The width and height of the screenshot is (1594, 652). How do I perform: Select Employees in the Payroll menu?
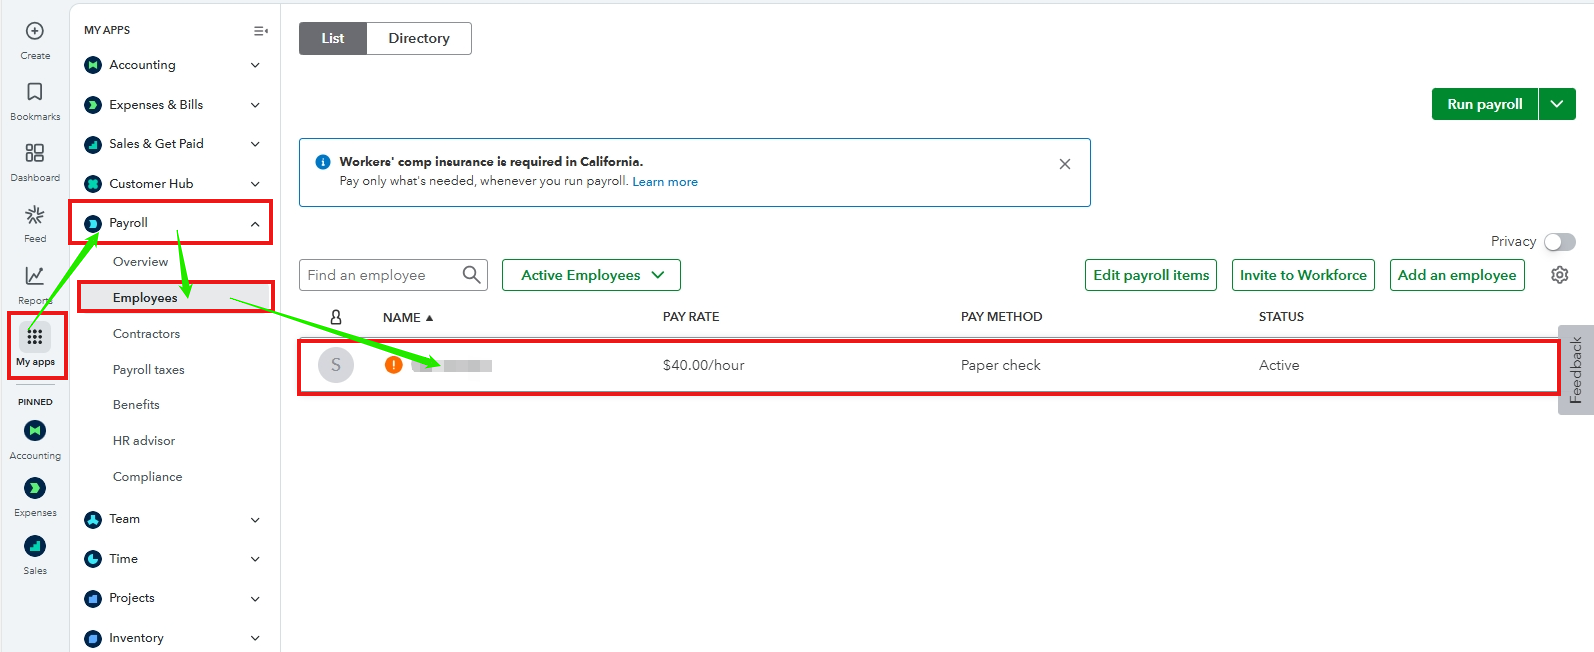(x=145, y=298)
